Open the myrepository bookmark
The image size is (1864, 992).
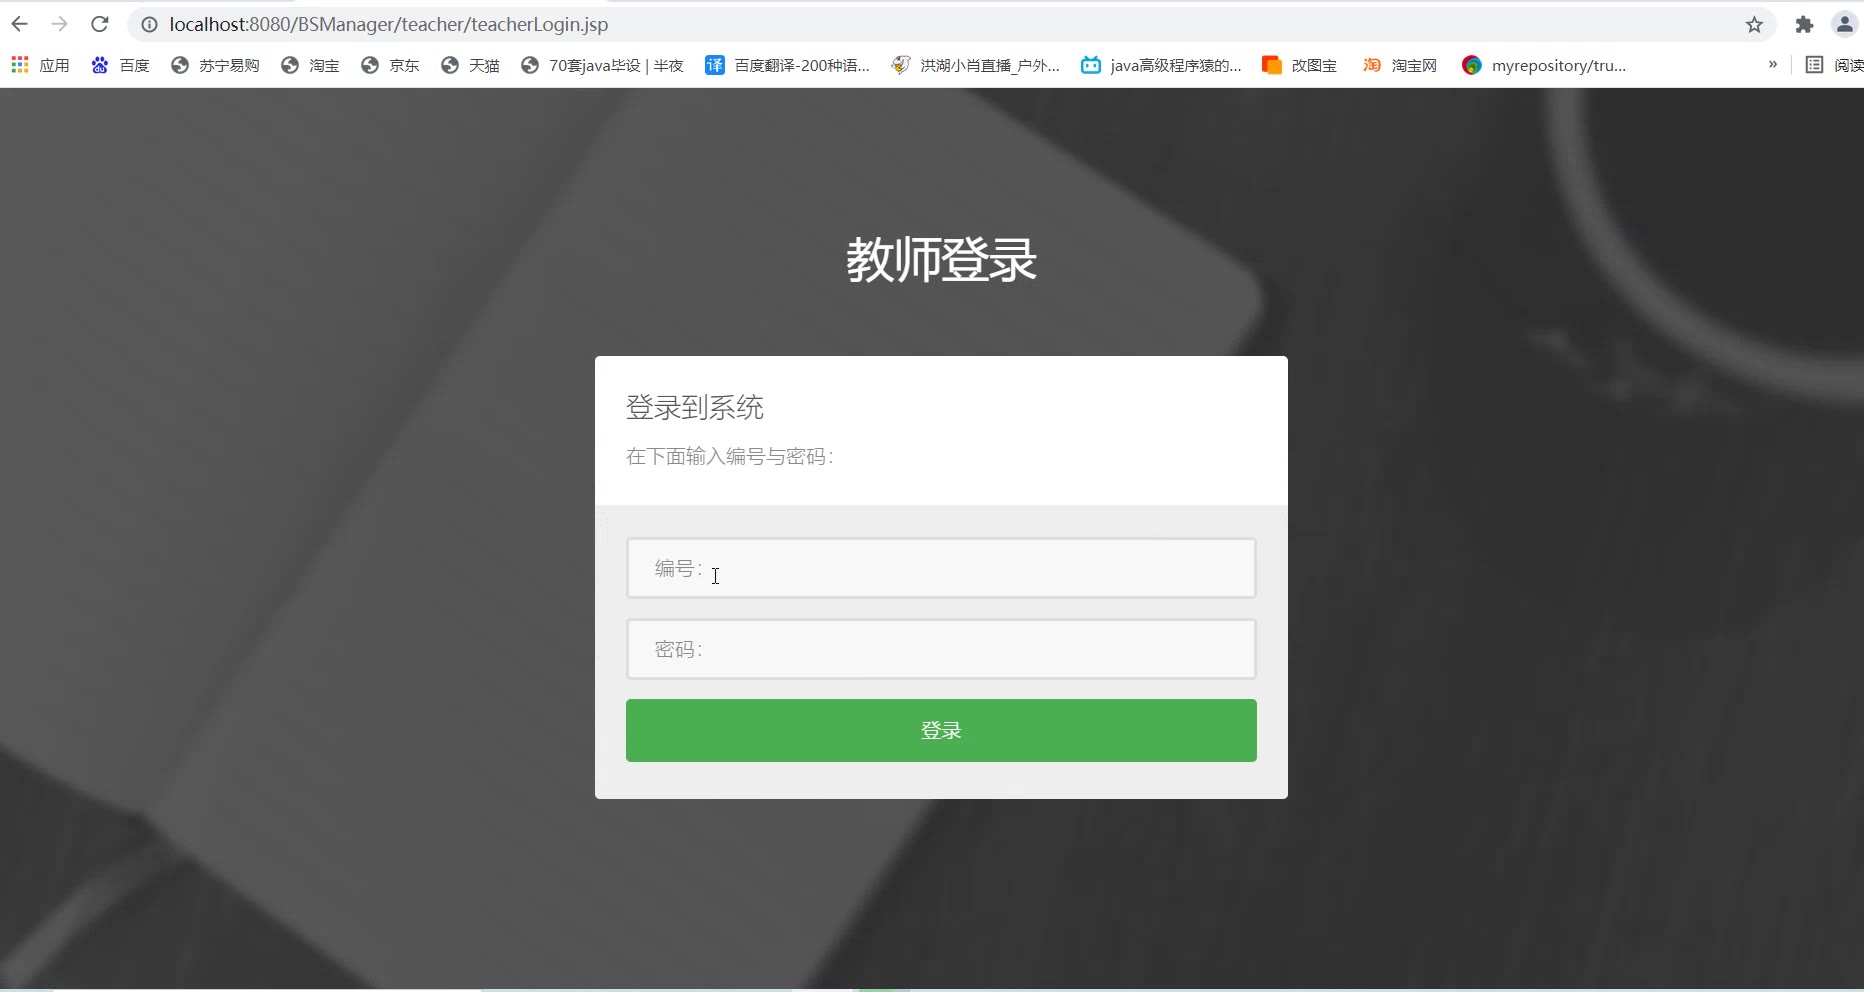click(x=1544, y=65)
